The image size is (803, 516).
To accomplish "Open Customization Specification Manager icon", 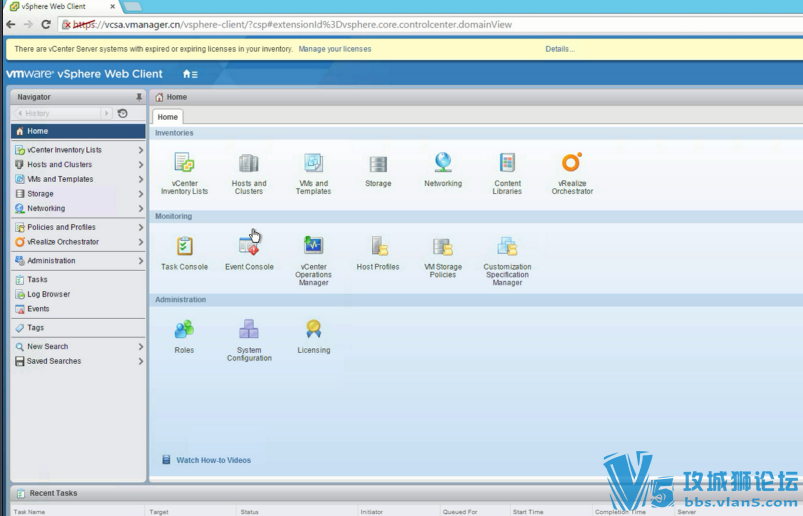I will click(x=508, y=246).
